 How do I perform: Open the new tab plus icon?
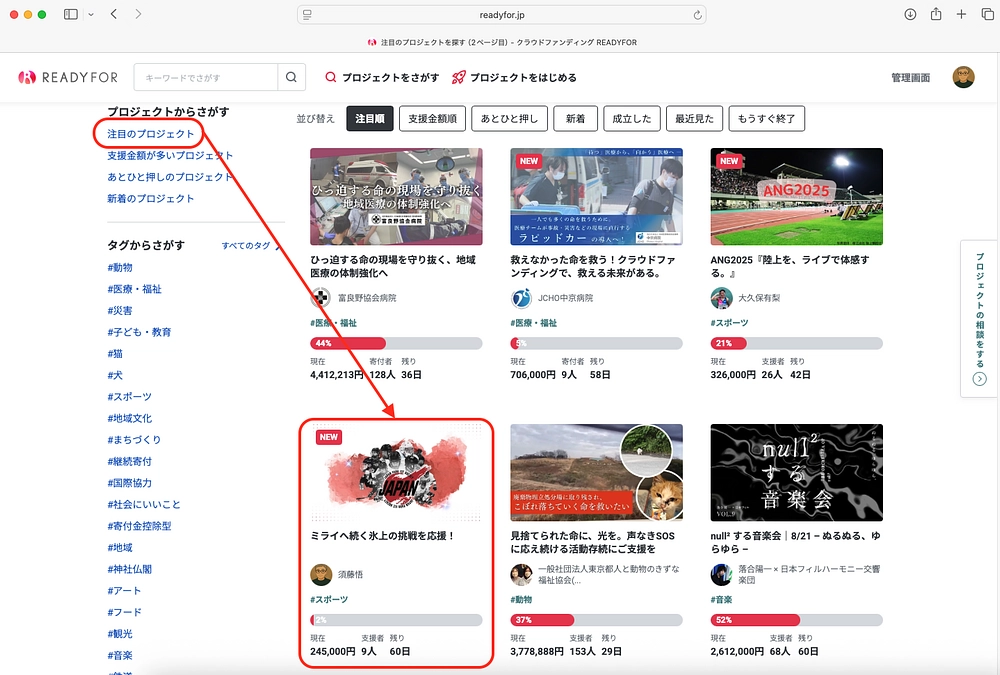(962, 15)
